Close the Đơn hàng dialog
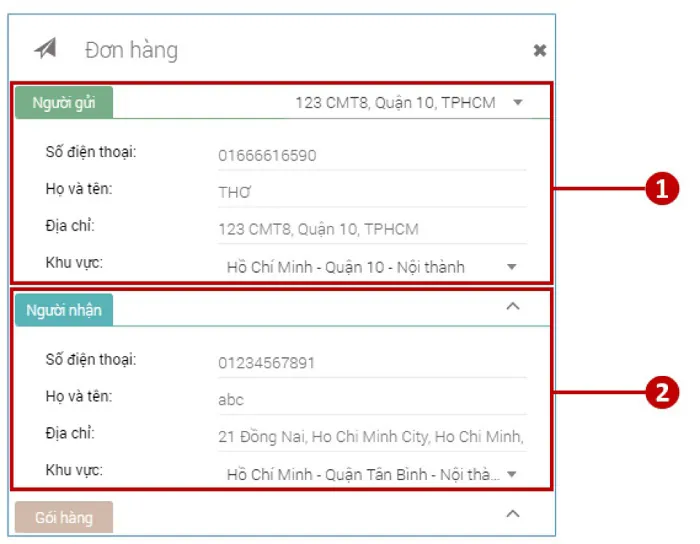700x544 pixels. point(540,50)
